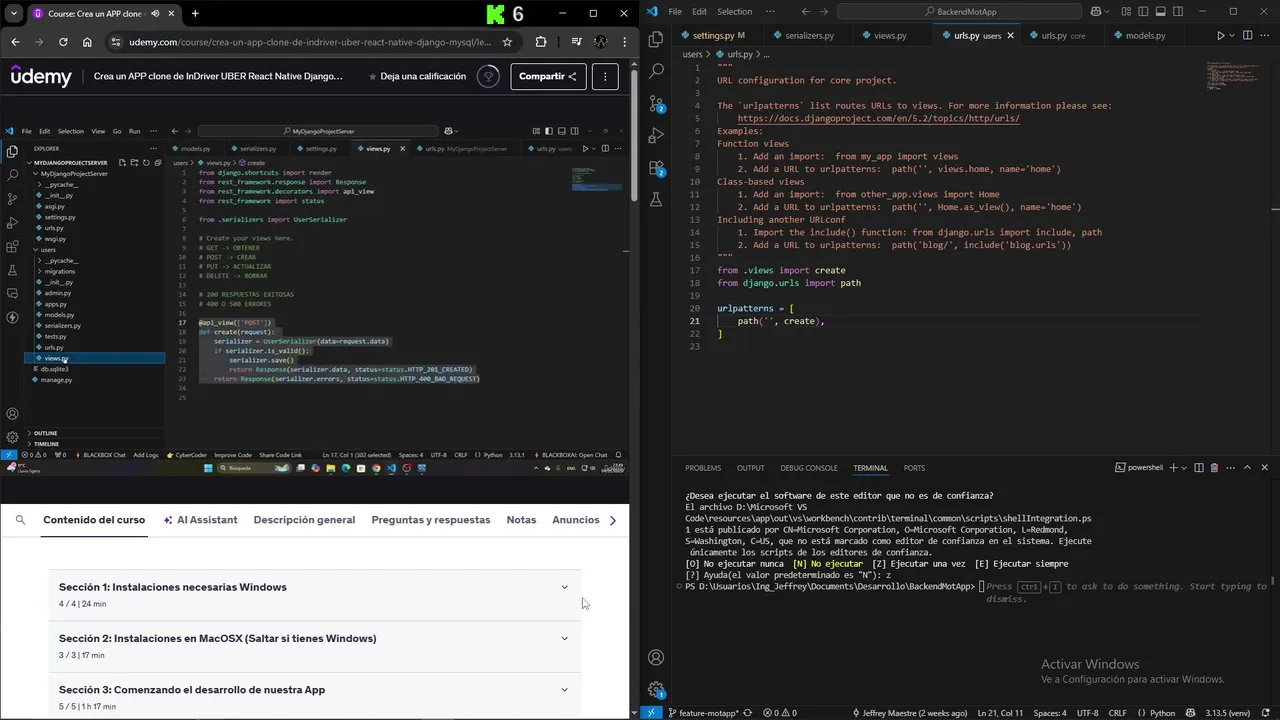Screen dimensions: 1280x720
Task: Maximize panel with chevron-up icon
Action: [x=1246, y=467]
